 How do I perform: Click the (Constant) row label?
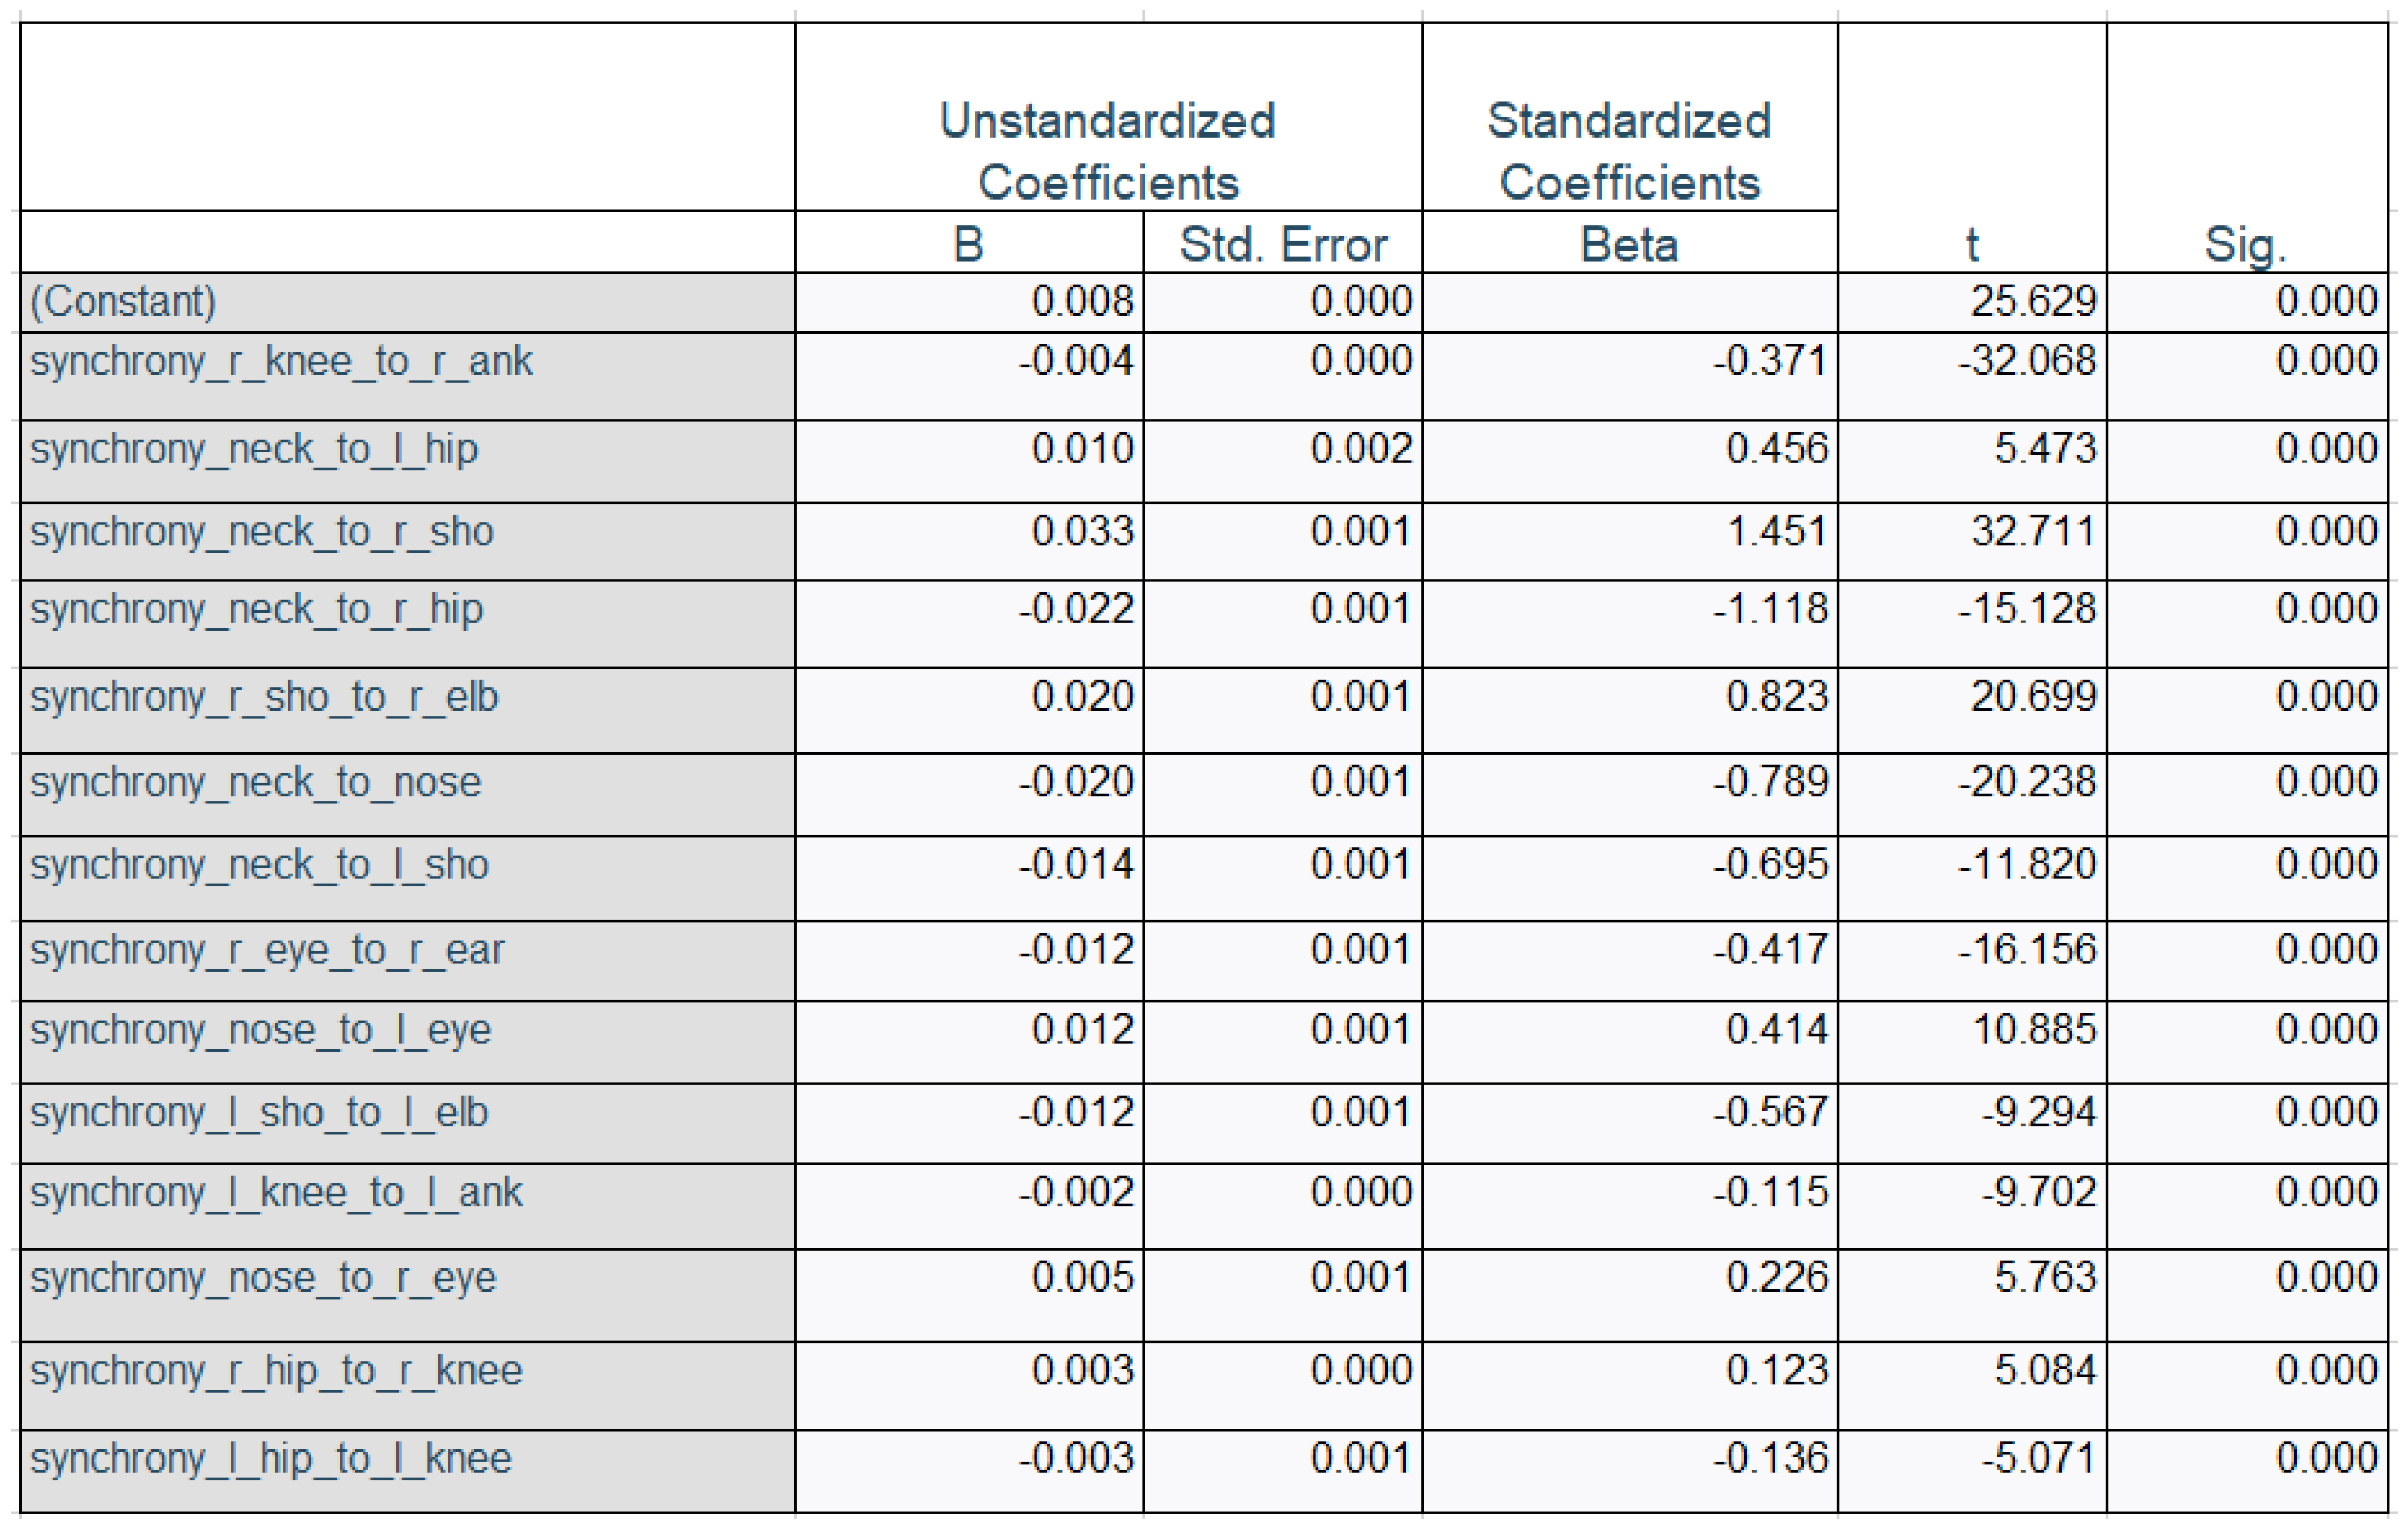(x=124, y=302)
